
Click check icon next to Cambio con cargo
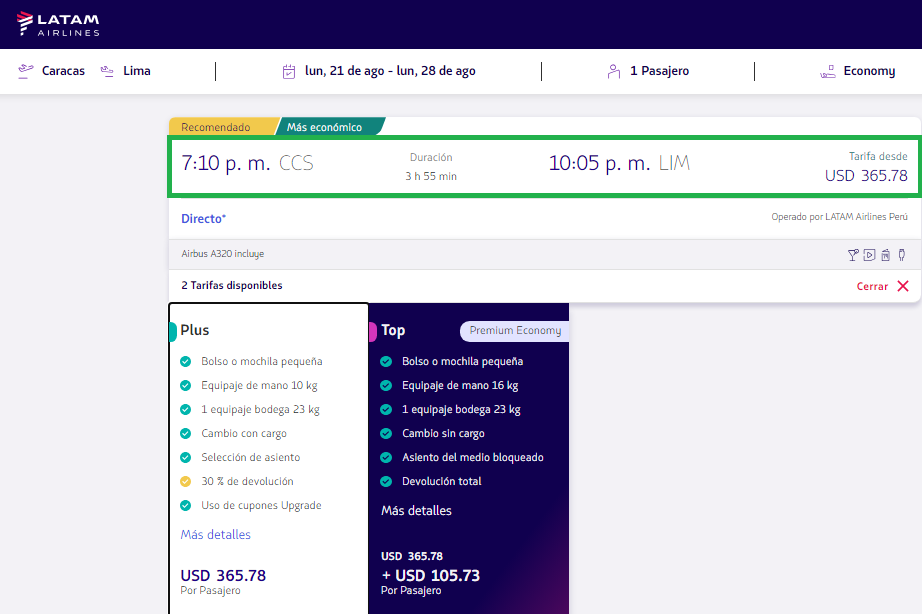point(185,433)
